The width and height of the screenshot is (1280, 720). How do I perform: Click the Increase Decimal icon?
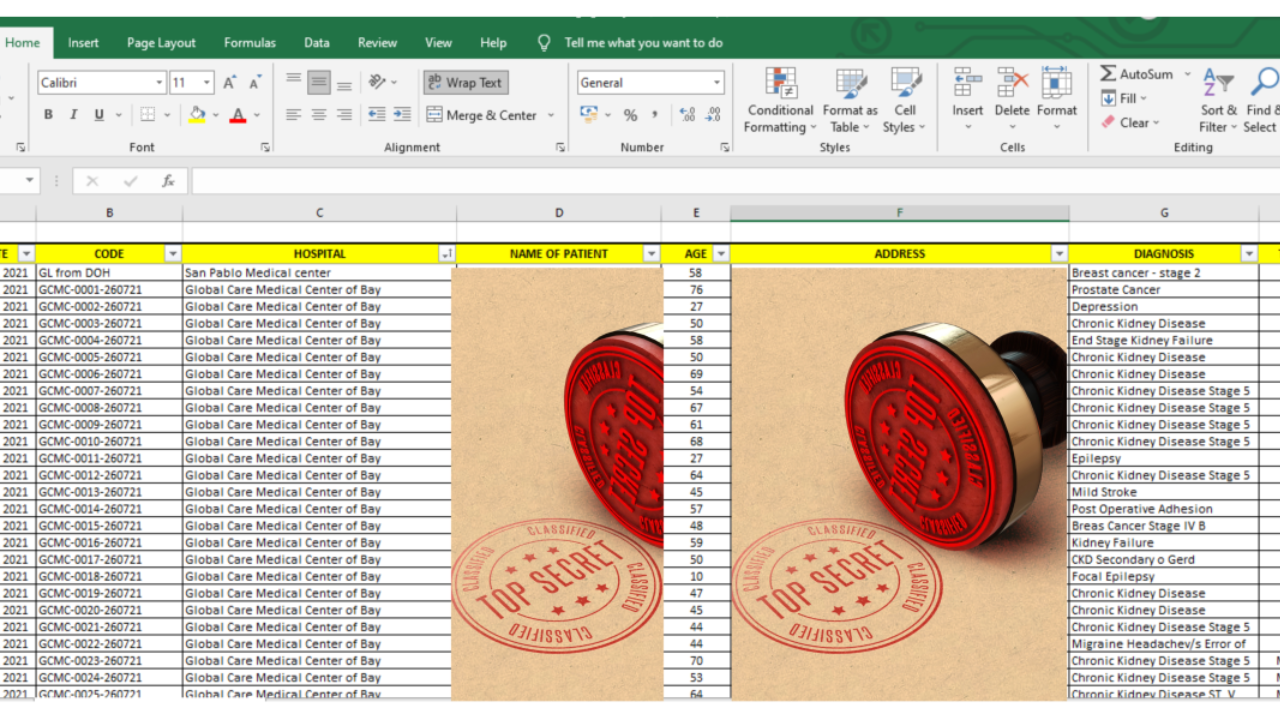coord(687,115)
